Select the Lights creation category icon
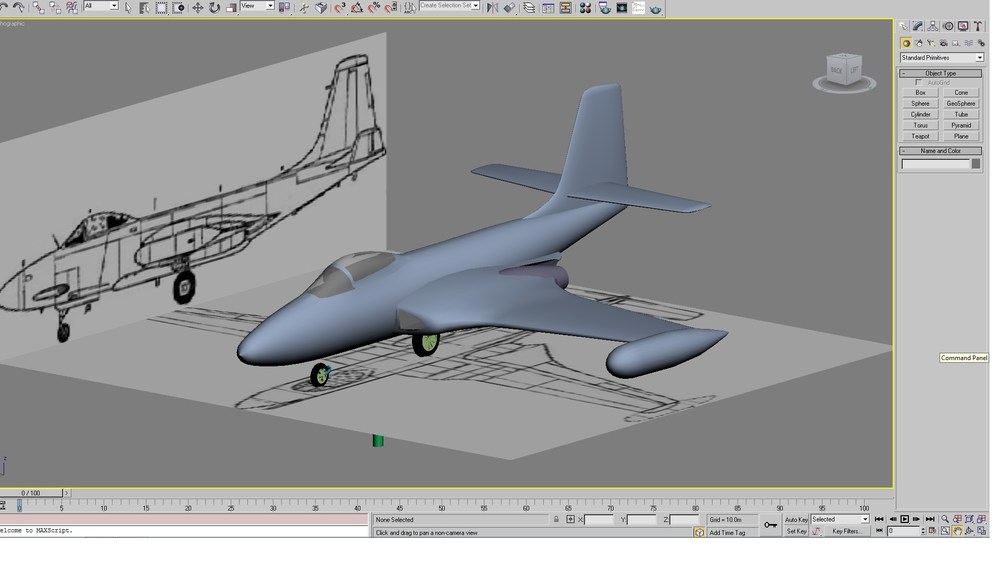The height and width of the screenshot is (562, 1000). pyautogui.click(x=931, y=43)
